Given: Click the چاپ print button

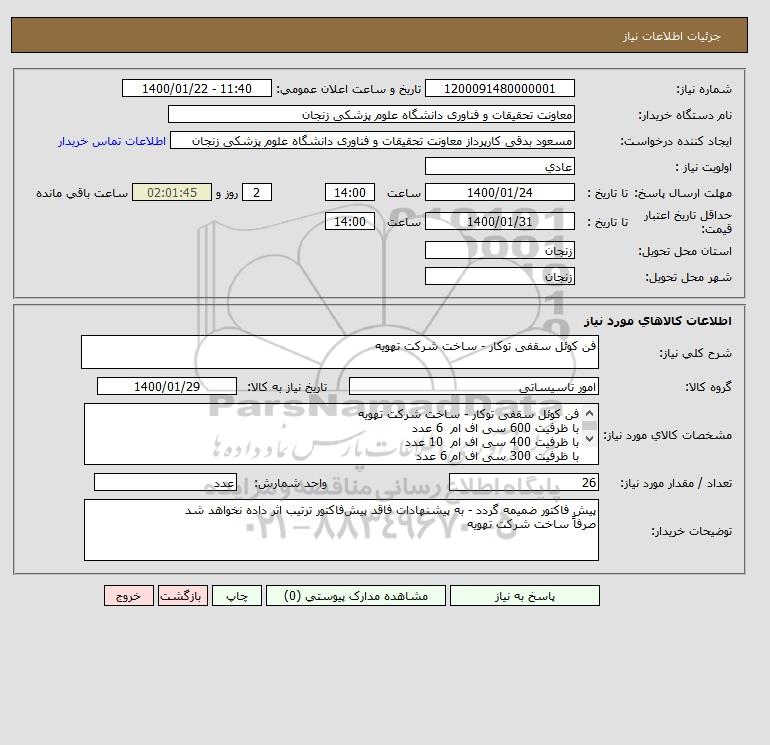Looking at the screenshot, I should 237,596.
